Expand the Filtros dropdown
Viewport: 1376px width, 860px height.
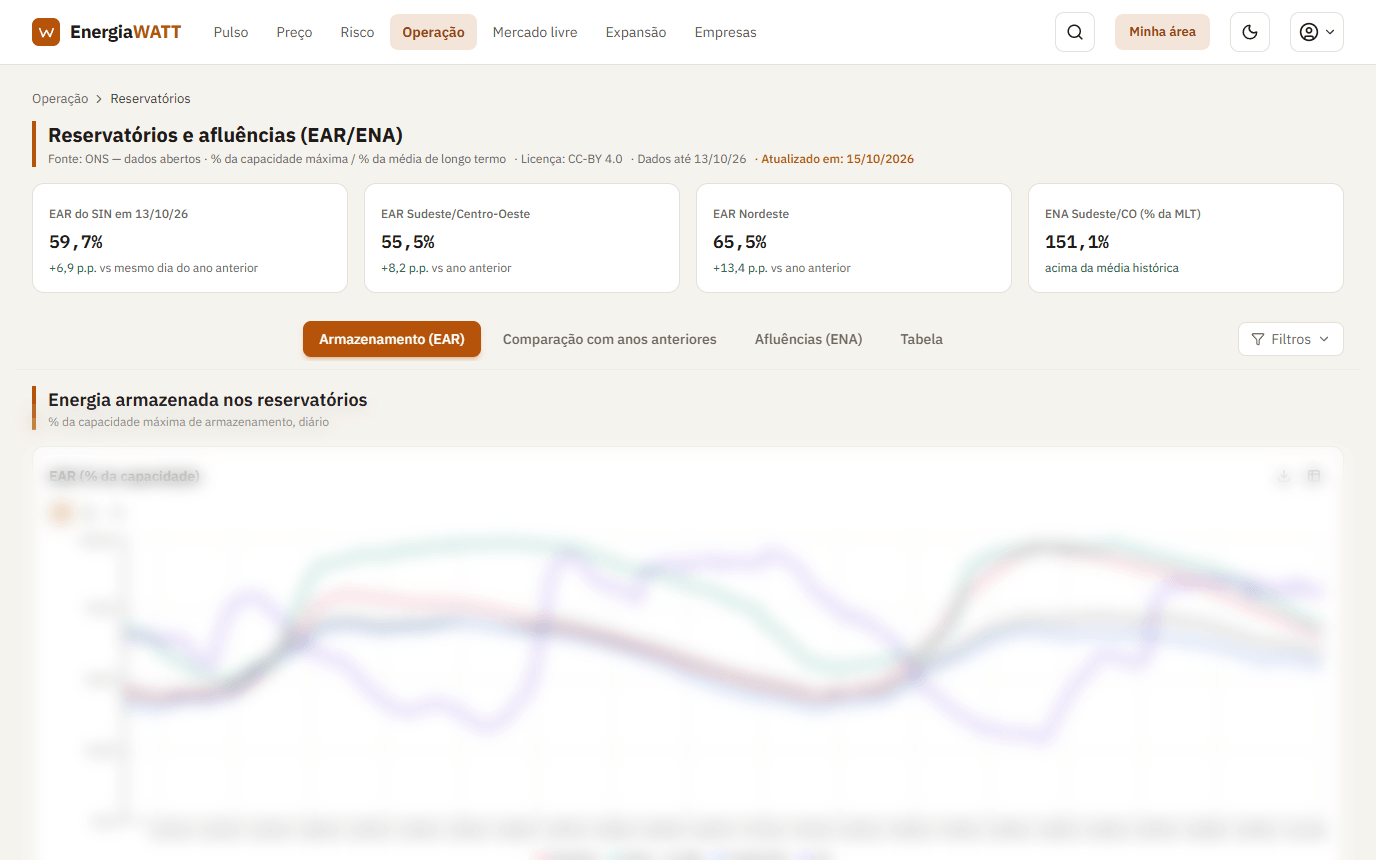click(x=1290, y=339)
